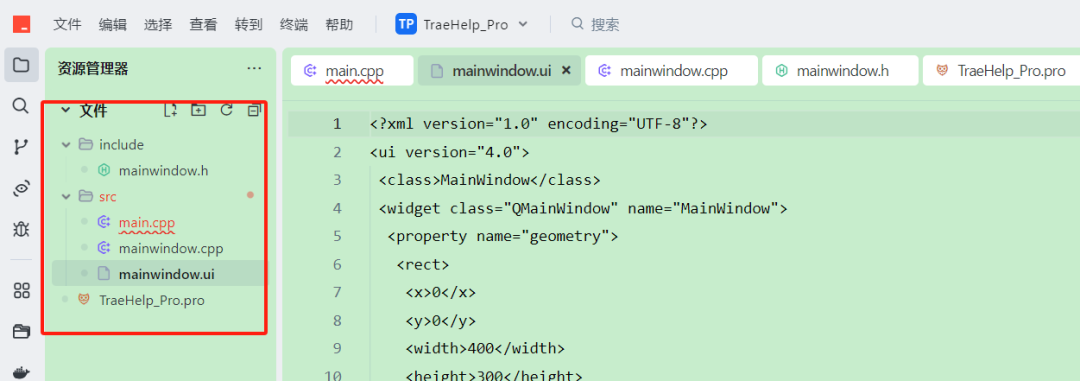
Task: Click the search magnifier in title bar
Action: pos(578,24)
